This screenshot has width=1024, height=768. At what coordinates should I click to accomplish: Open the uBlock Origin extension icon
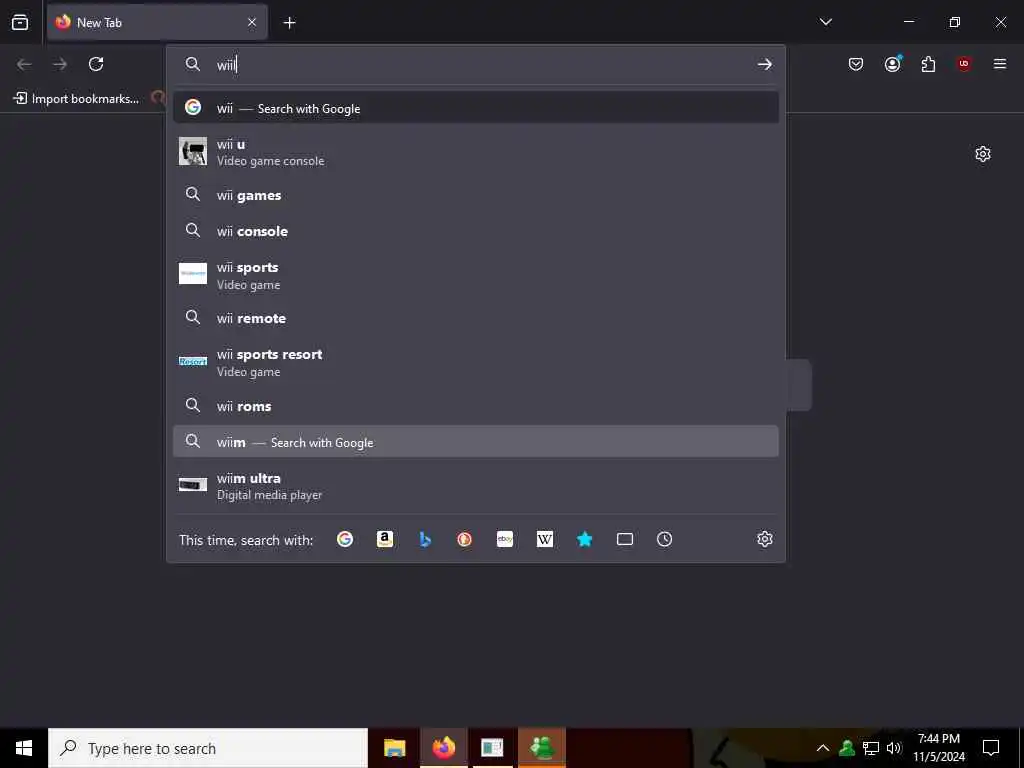964,64
